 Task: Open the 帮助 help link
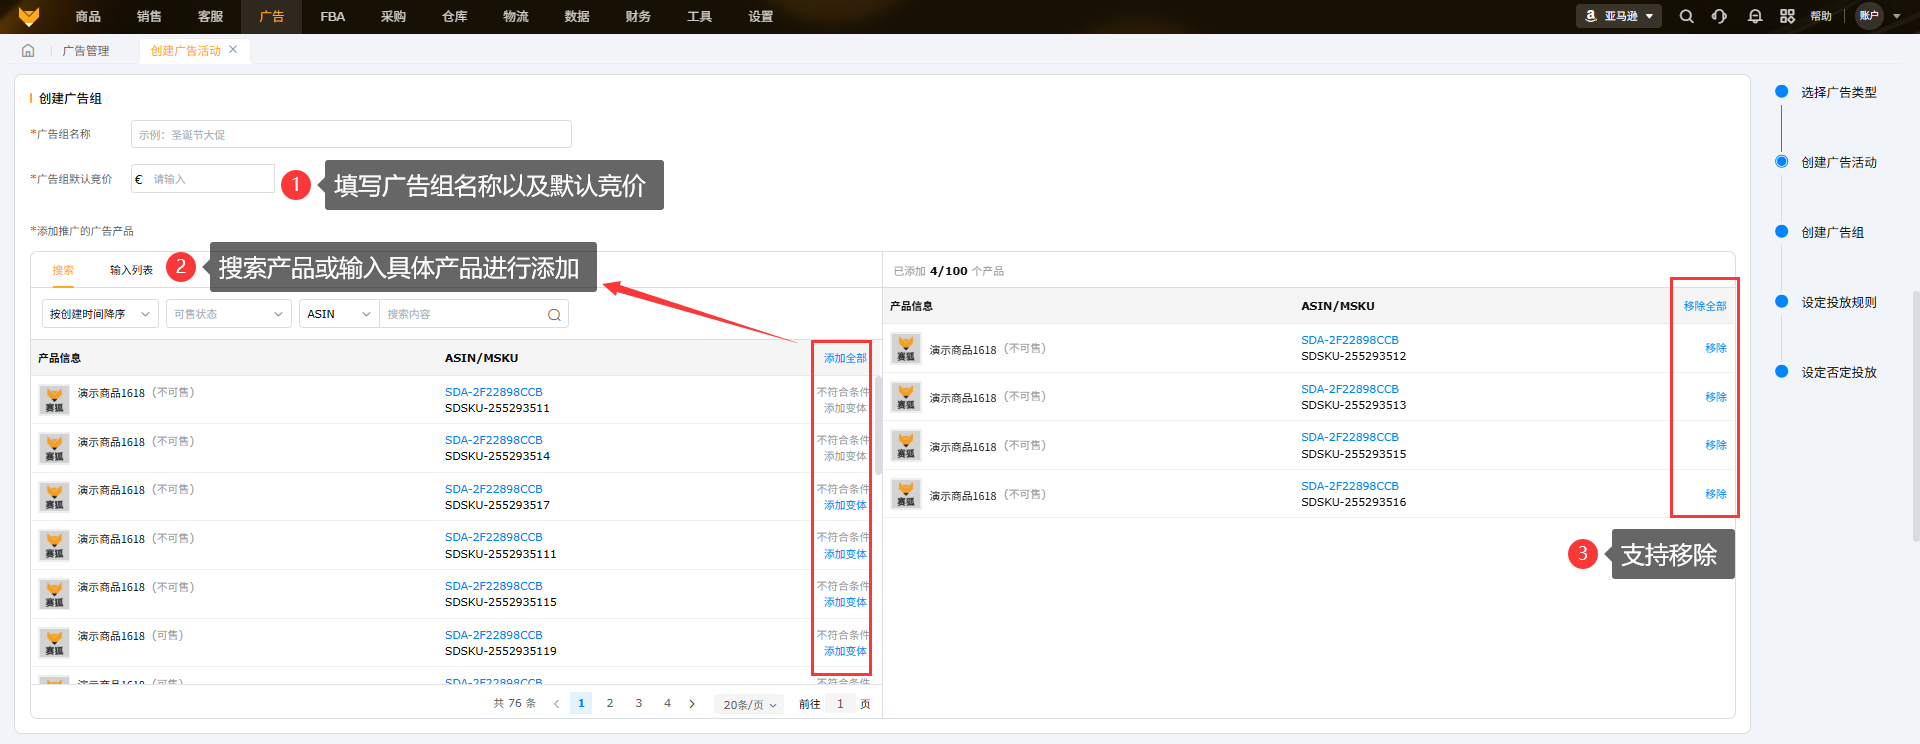pyautogui.click(x=1821, y=16)
